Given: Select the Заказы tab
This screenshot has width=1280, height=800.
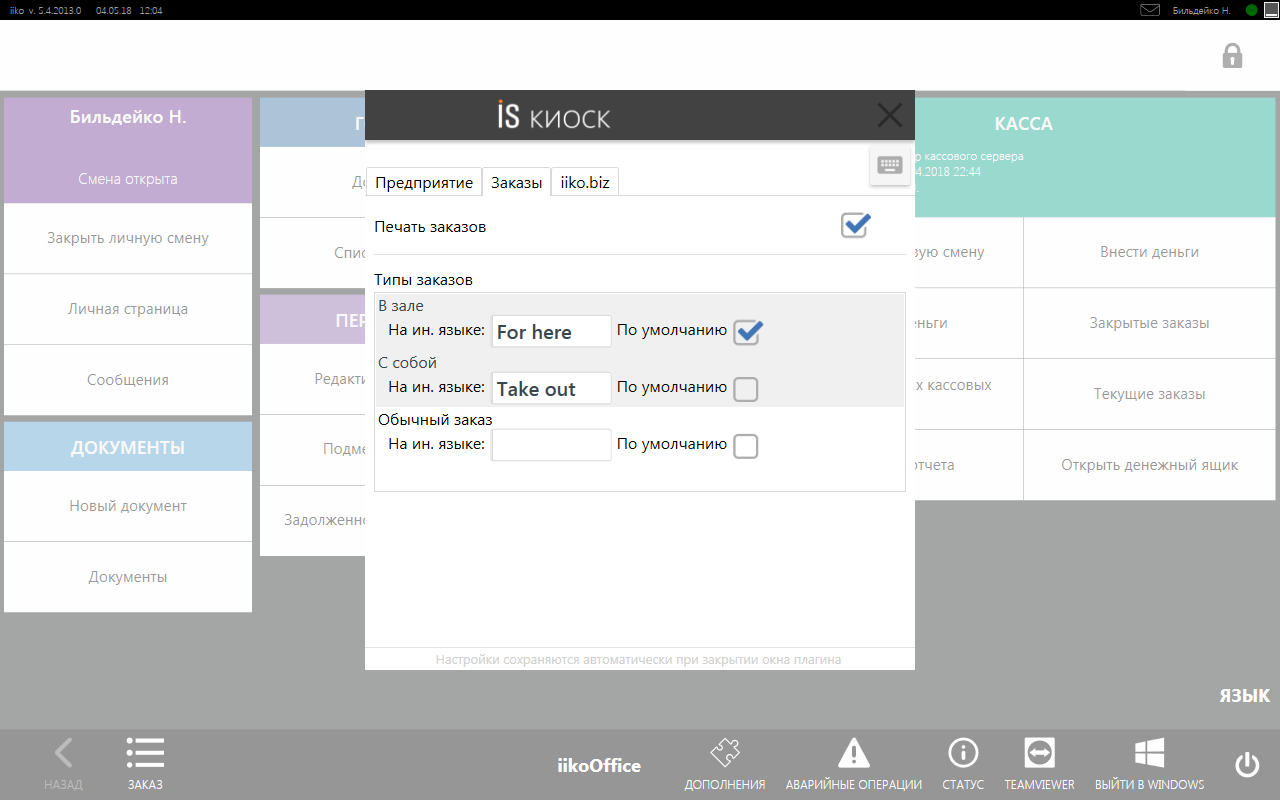Looking at the screenshot, I should [x=517, y=182].
